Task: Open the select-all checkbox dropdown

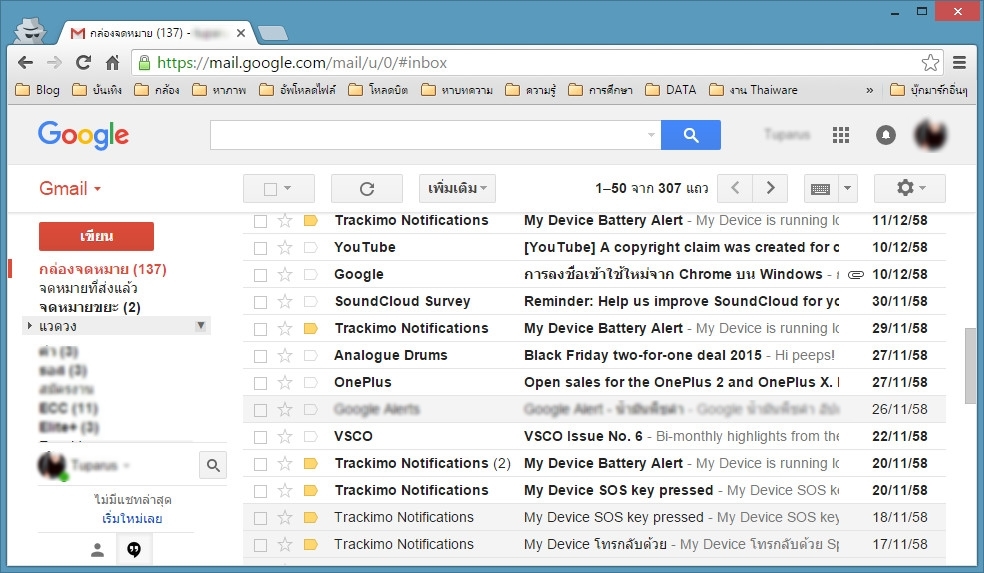Action: 287,188
